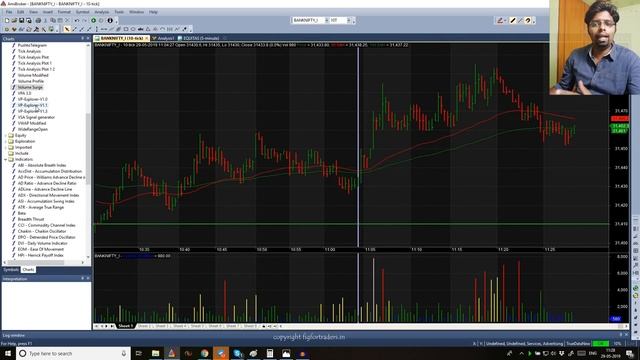Image resolution: width=640 pixels, height=360 pixels.
Task: Select the rectangle drawing tool
Action: [126, 29]
